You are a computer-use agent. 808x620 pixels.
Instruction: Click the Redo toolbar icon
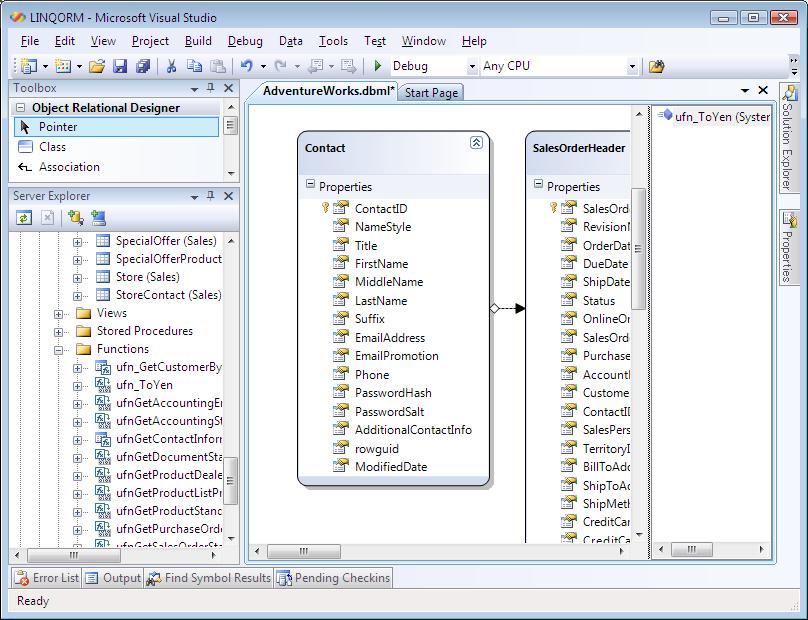point(280,66)
